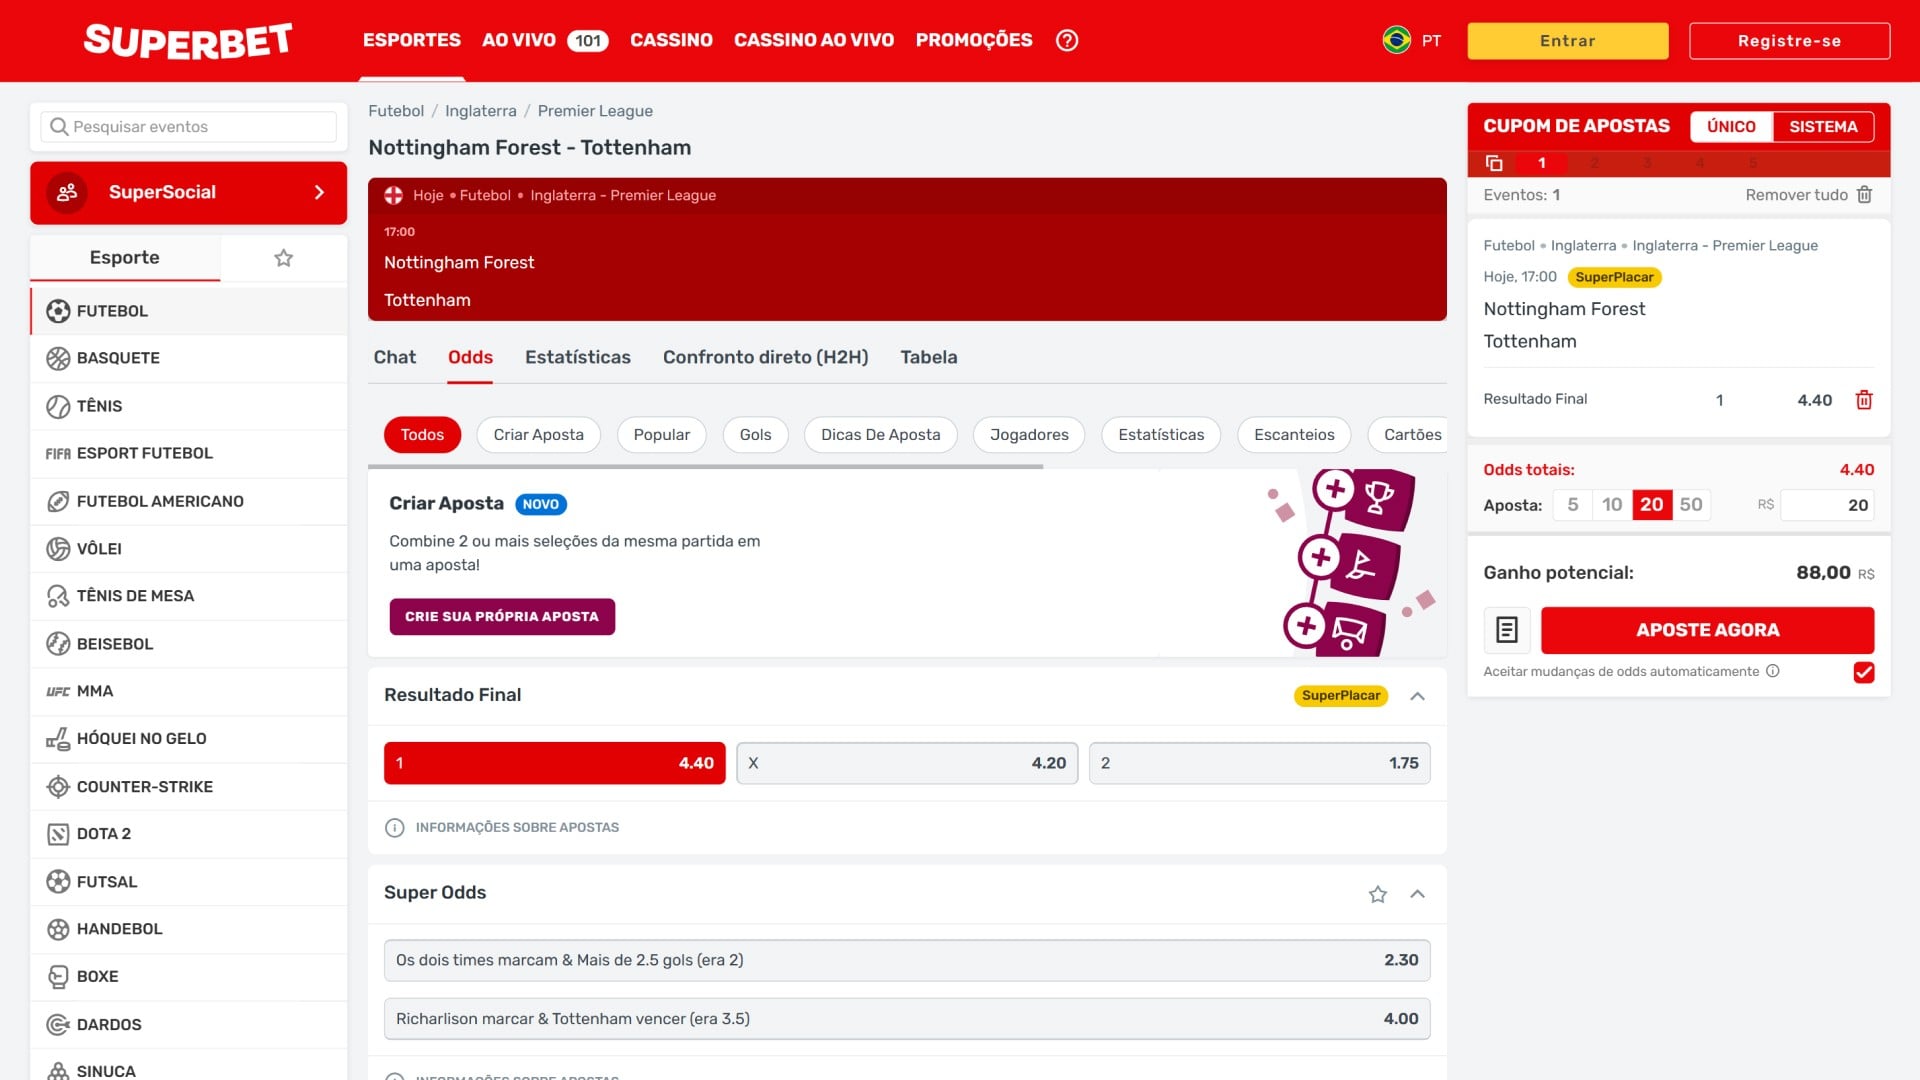Collapse the Super Odds section
Screen dimensions: 1920x1080
click(1417, 894)
